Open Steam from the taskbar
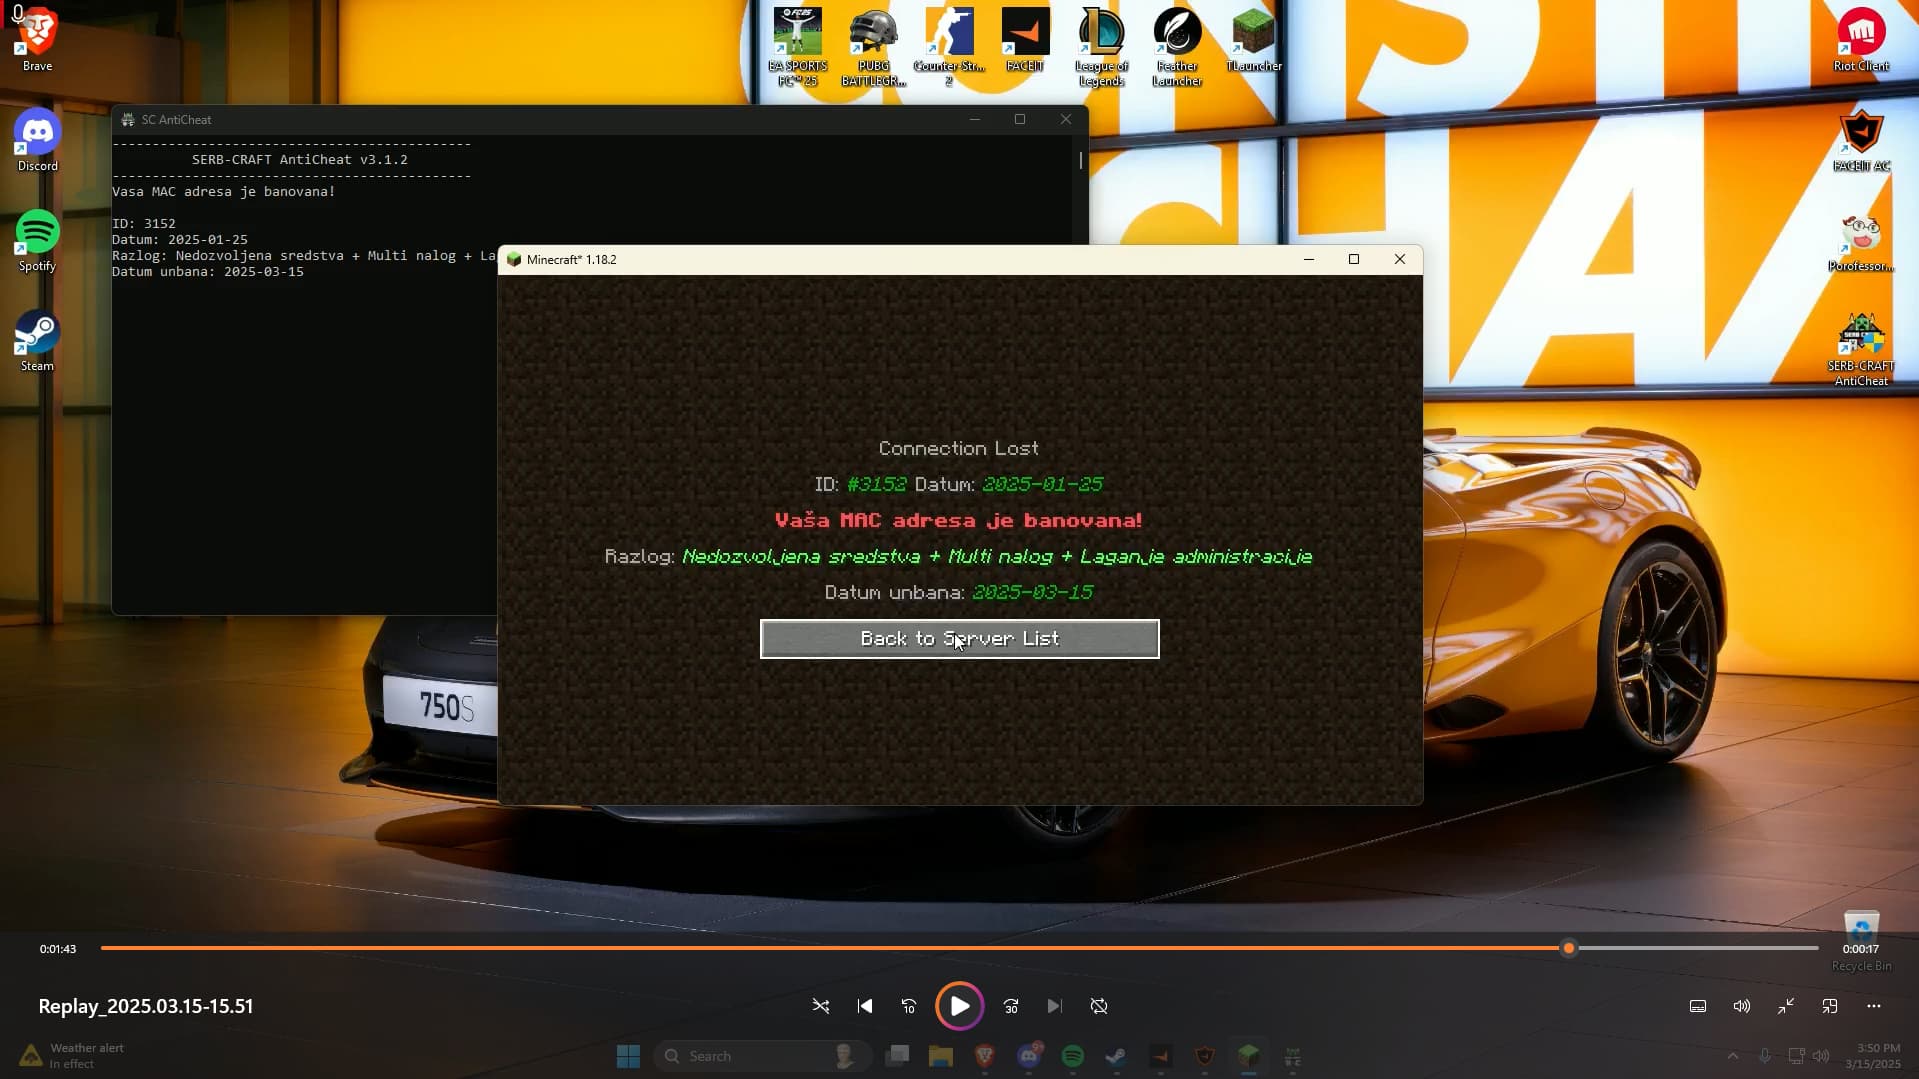The height and width of the screenshot is (1079, 1919). 1117,1056
